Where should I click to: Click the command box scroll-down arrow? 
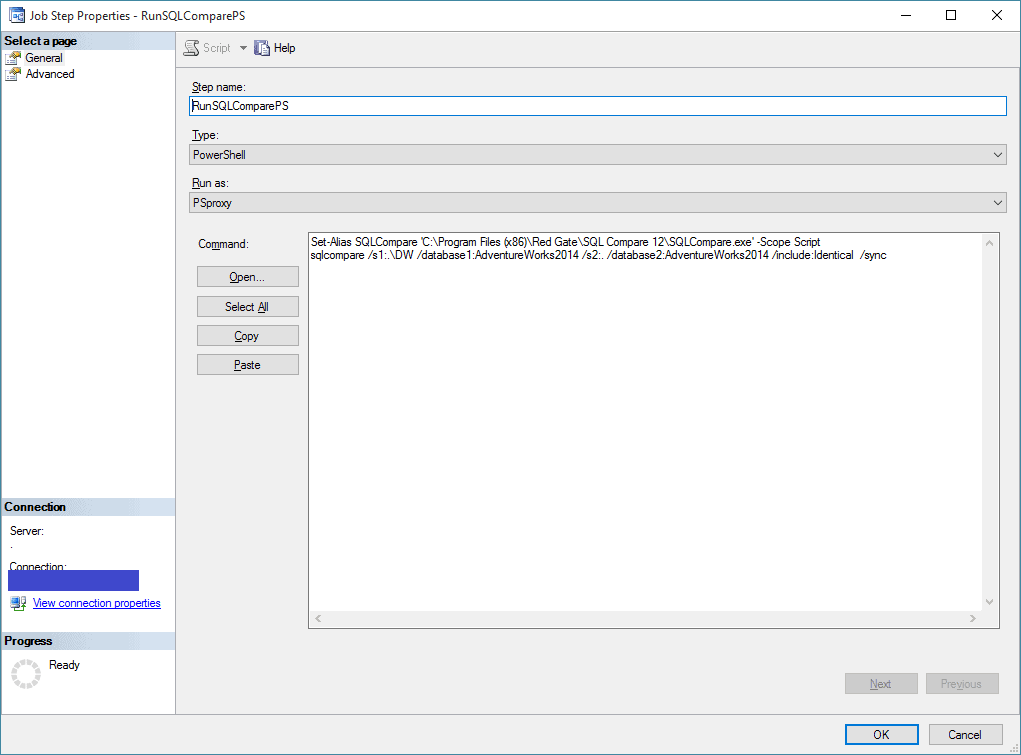(x=990, y=602)
